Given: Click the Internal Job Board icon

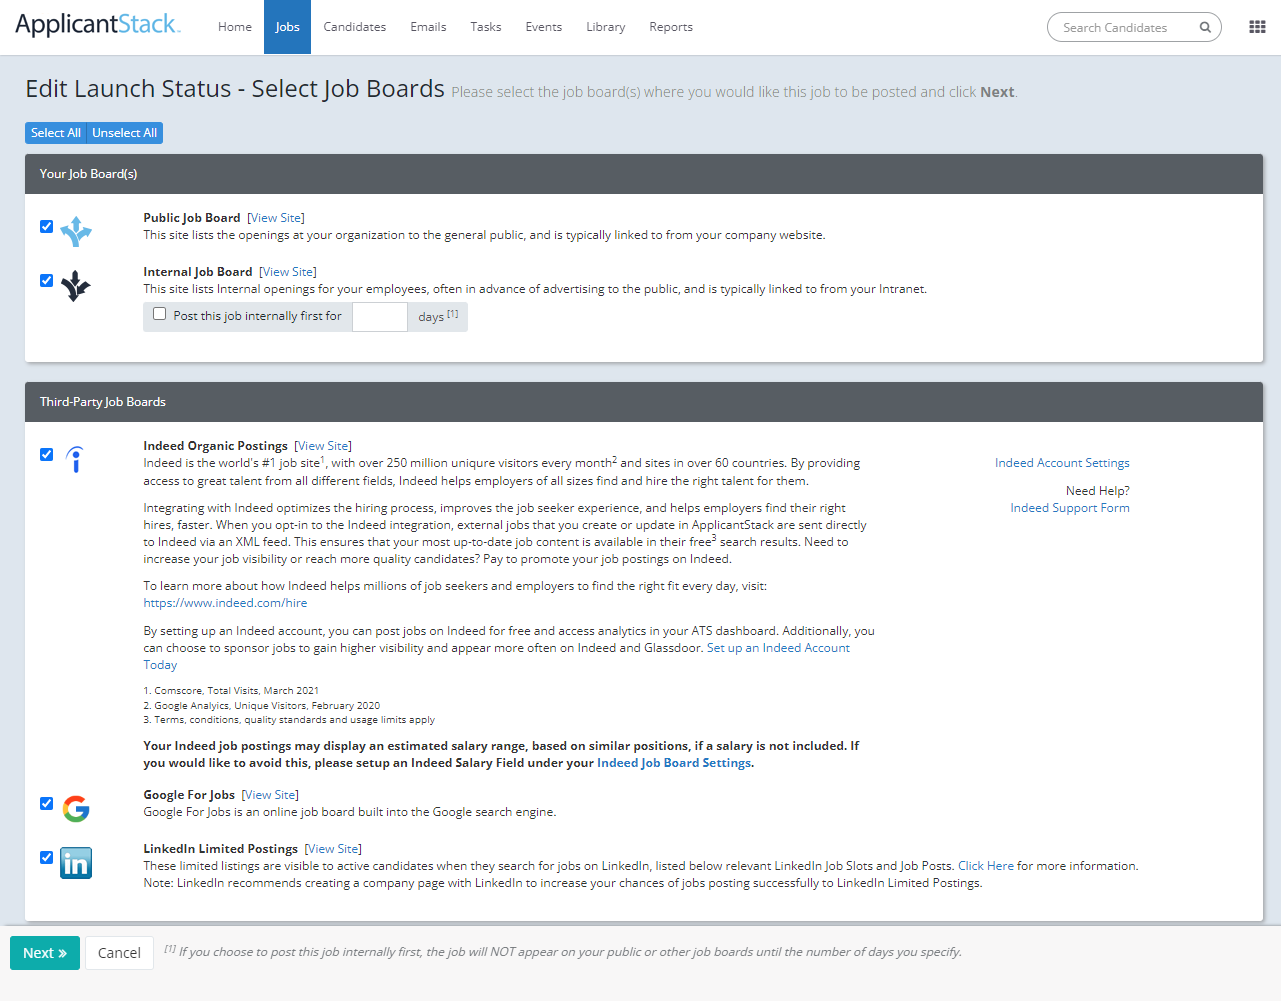Looking at the screenshot, I should tap(76, 285).
